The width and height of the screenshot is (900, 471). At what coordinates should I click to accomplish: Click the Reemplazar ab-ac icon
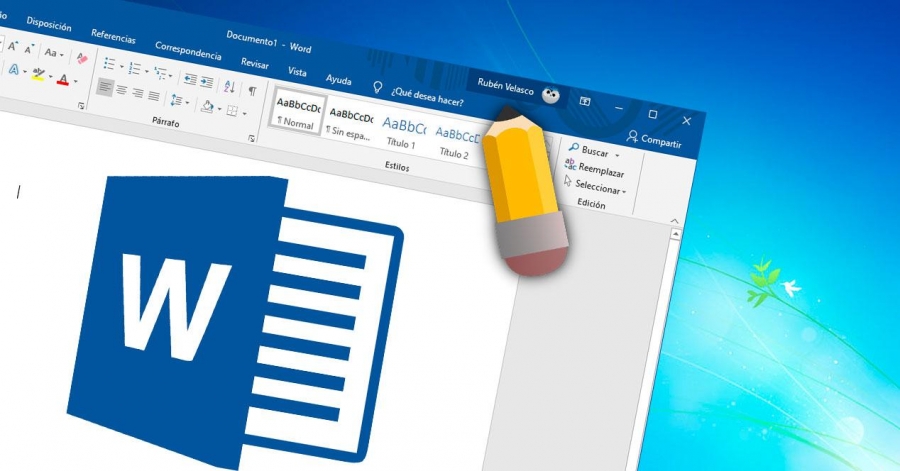571,164
